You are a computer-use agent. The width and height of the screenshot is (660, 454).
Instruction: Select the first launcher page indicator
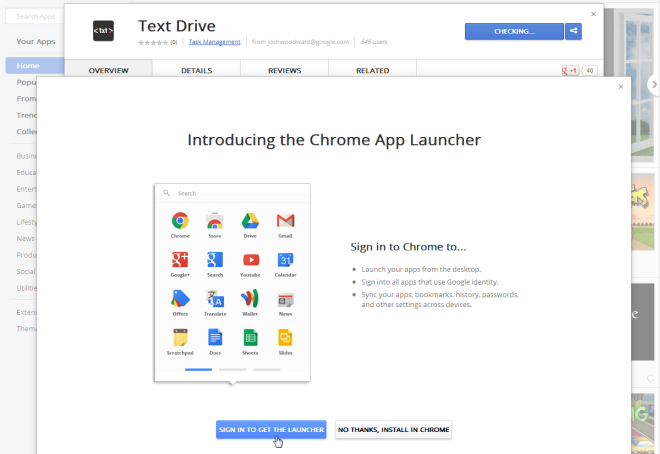[x=198, y=369]
